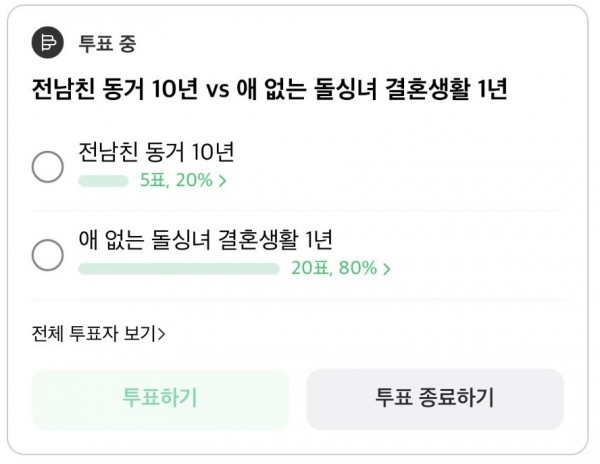Select the 애 없는 돌싱녀 결혼생활 1년 radio button
600x464 pixels.
pyautogui.click(x=48, y=254)
